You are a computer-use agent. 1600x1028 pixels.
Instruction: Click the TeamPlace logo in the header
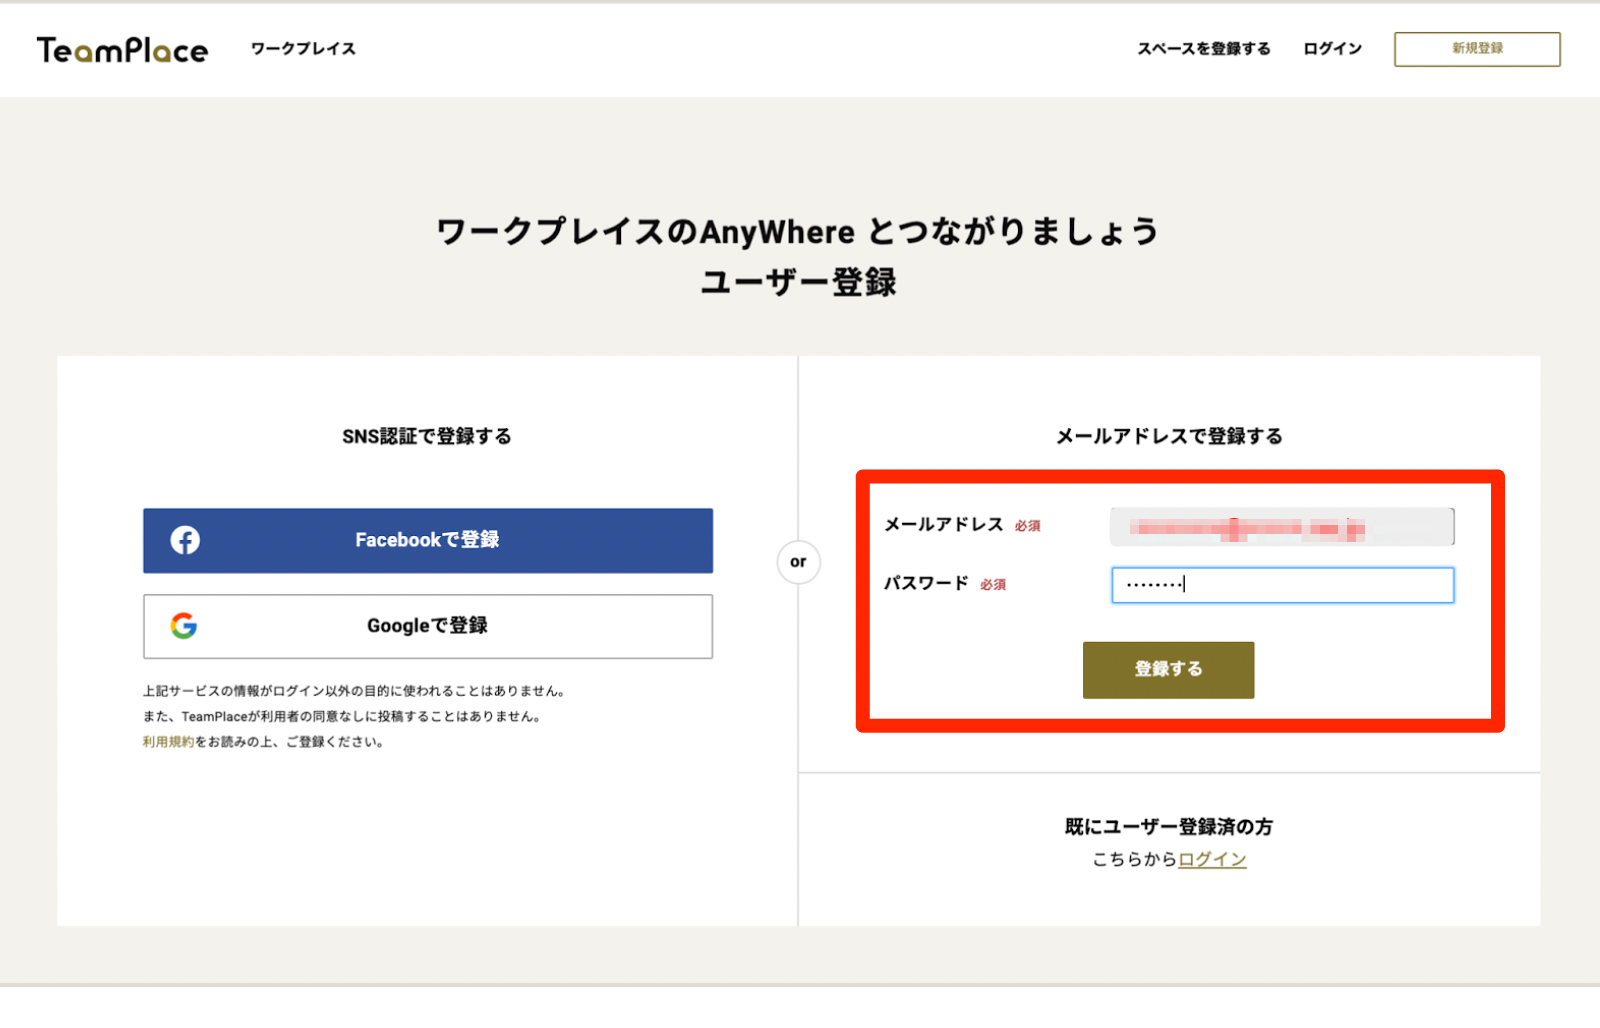pyautogui.click(x=122, y=48)
